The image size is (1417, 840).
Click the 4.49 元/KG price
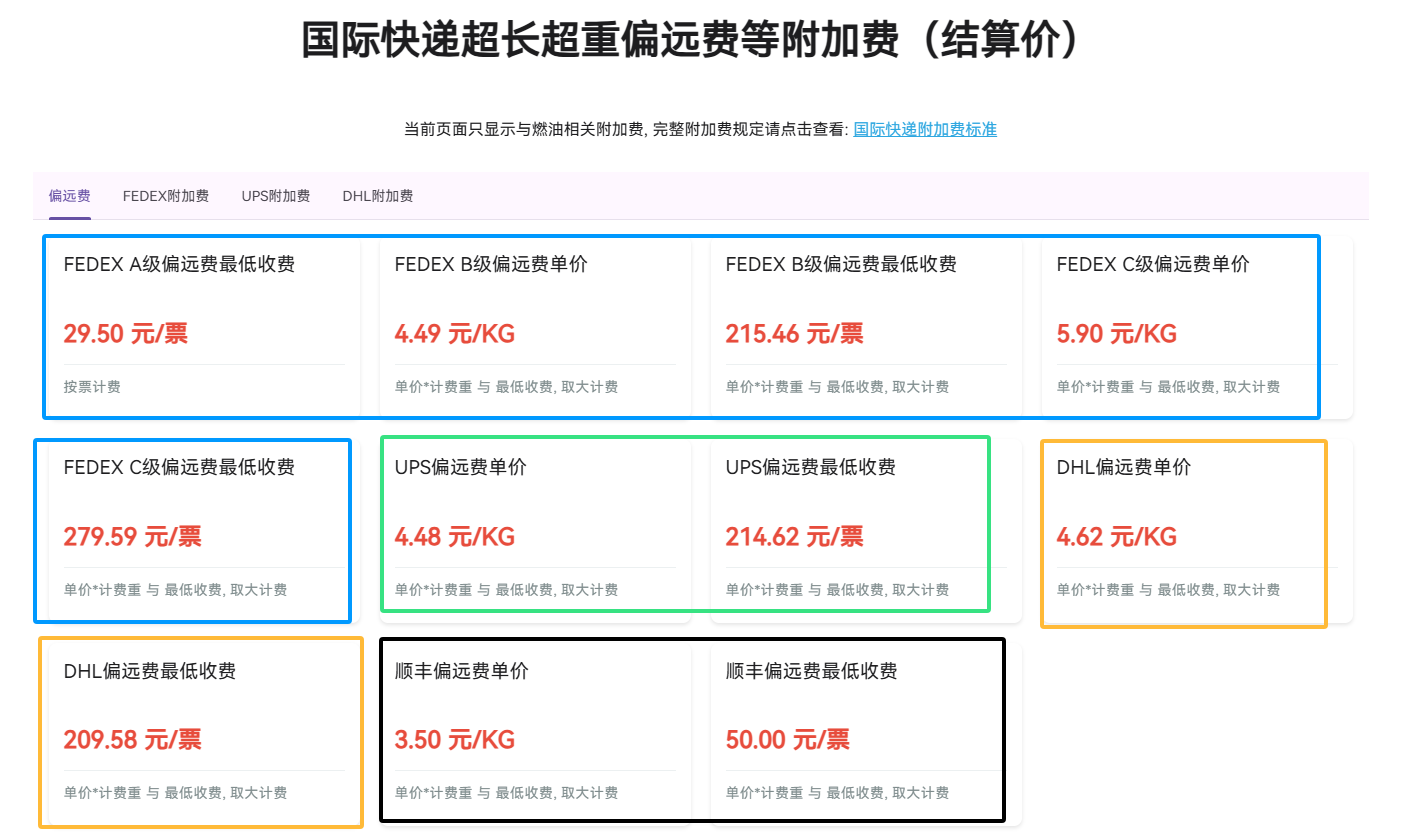pyautogui.click(x=455, y=333)
